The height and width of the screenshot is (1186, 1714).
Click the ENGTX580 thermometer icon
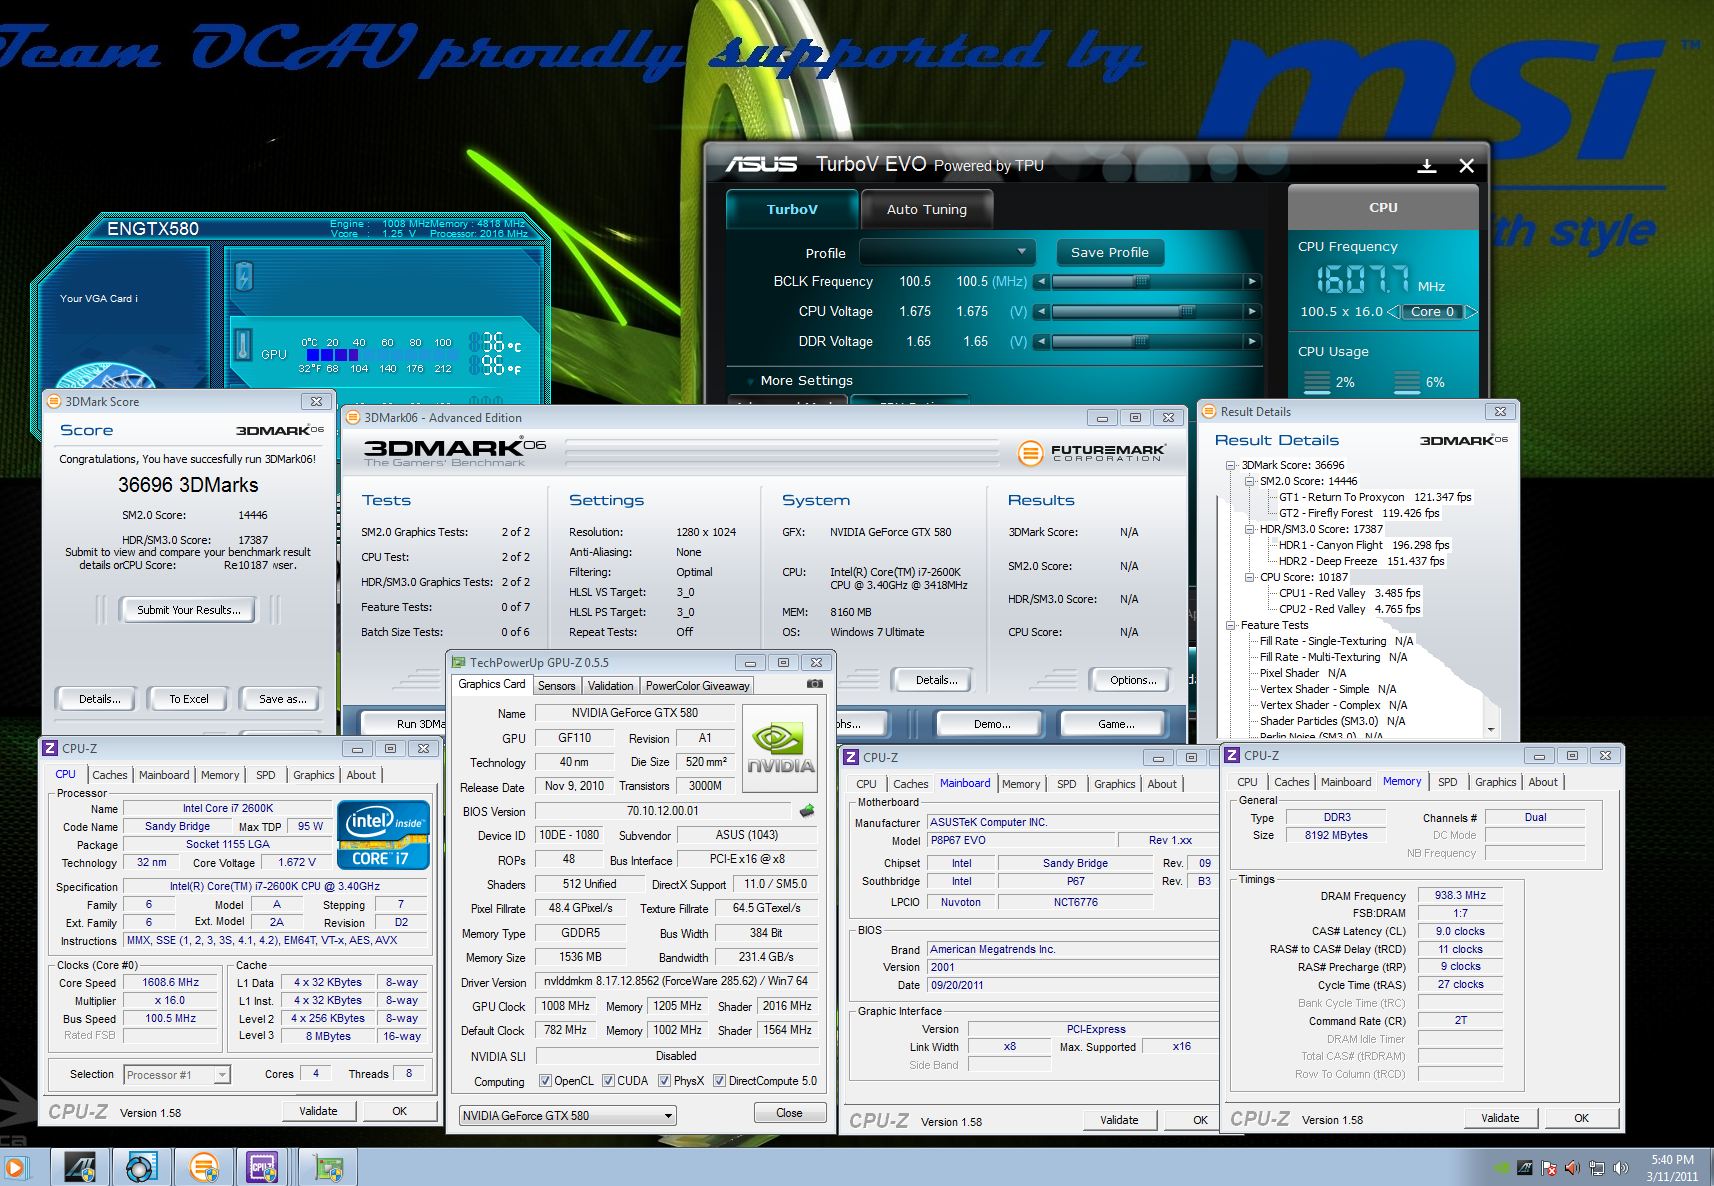(x=243, y=345)
